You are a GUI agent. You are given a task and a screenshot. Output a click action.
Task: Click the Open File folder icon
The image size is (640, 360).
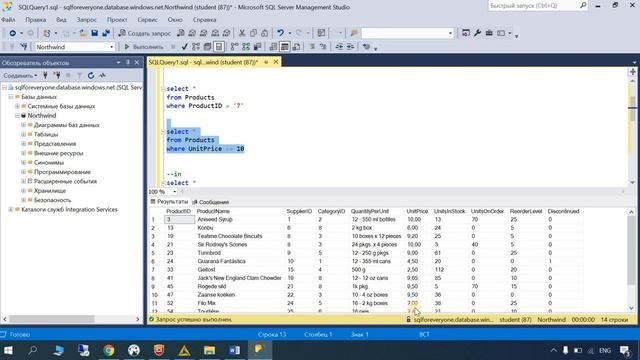(83, 33)
